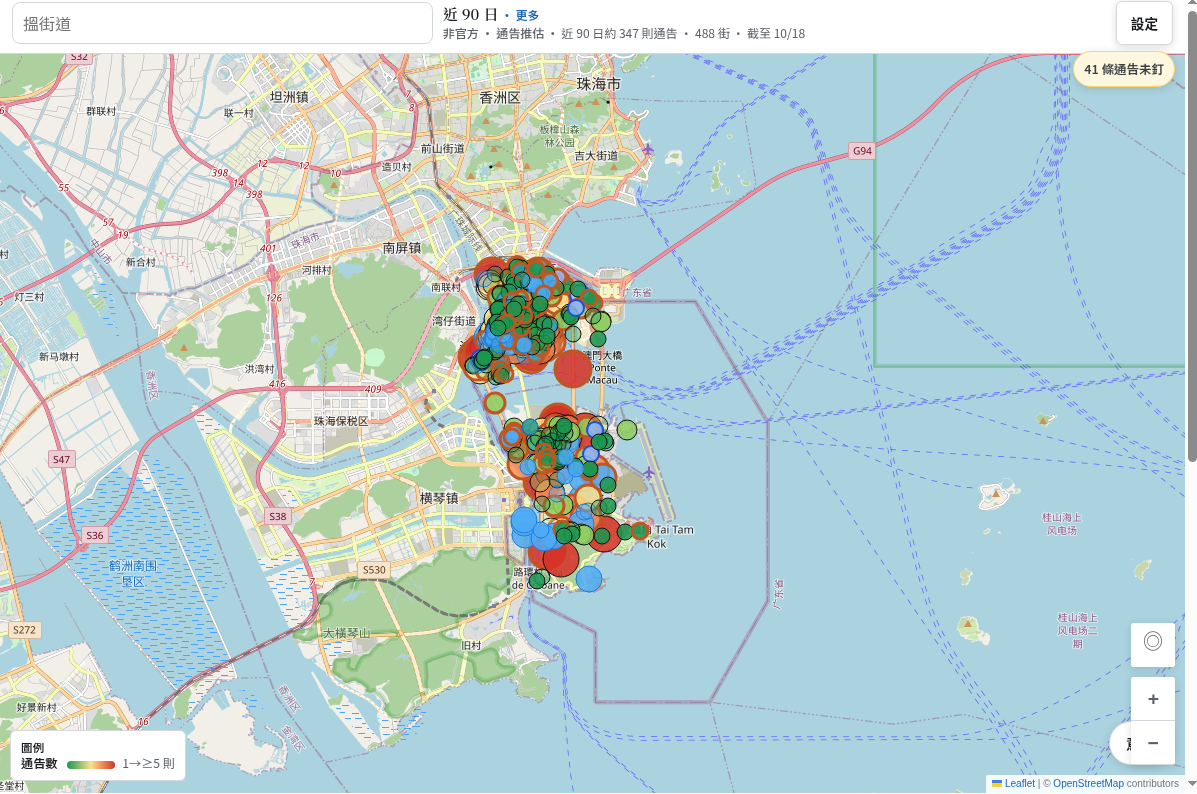Viewport: 1197px width, 794px height.
Task: Click the 41 條通告未釘 badge
Action: coord(1124,69)
